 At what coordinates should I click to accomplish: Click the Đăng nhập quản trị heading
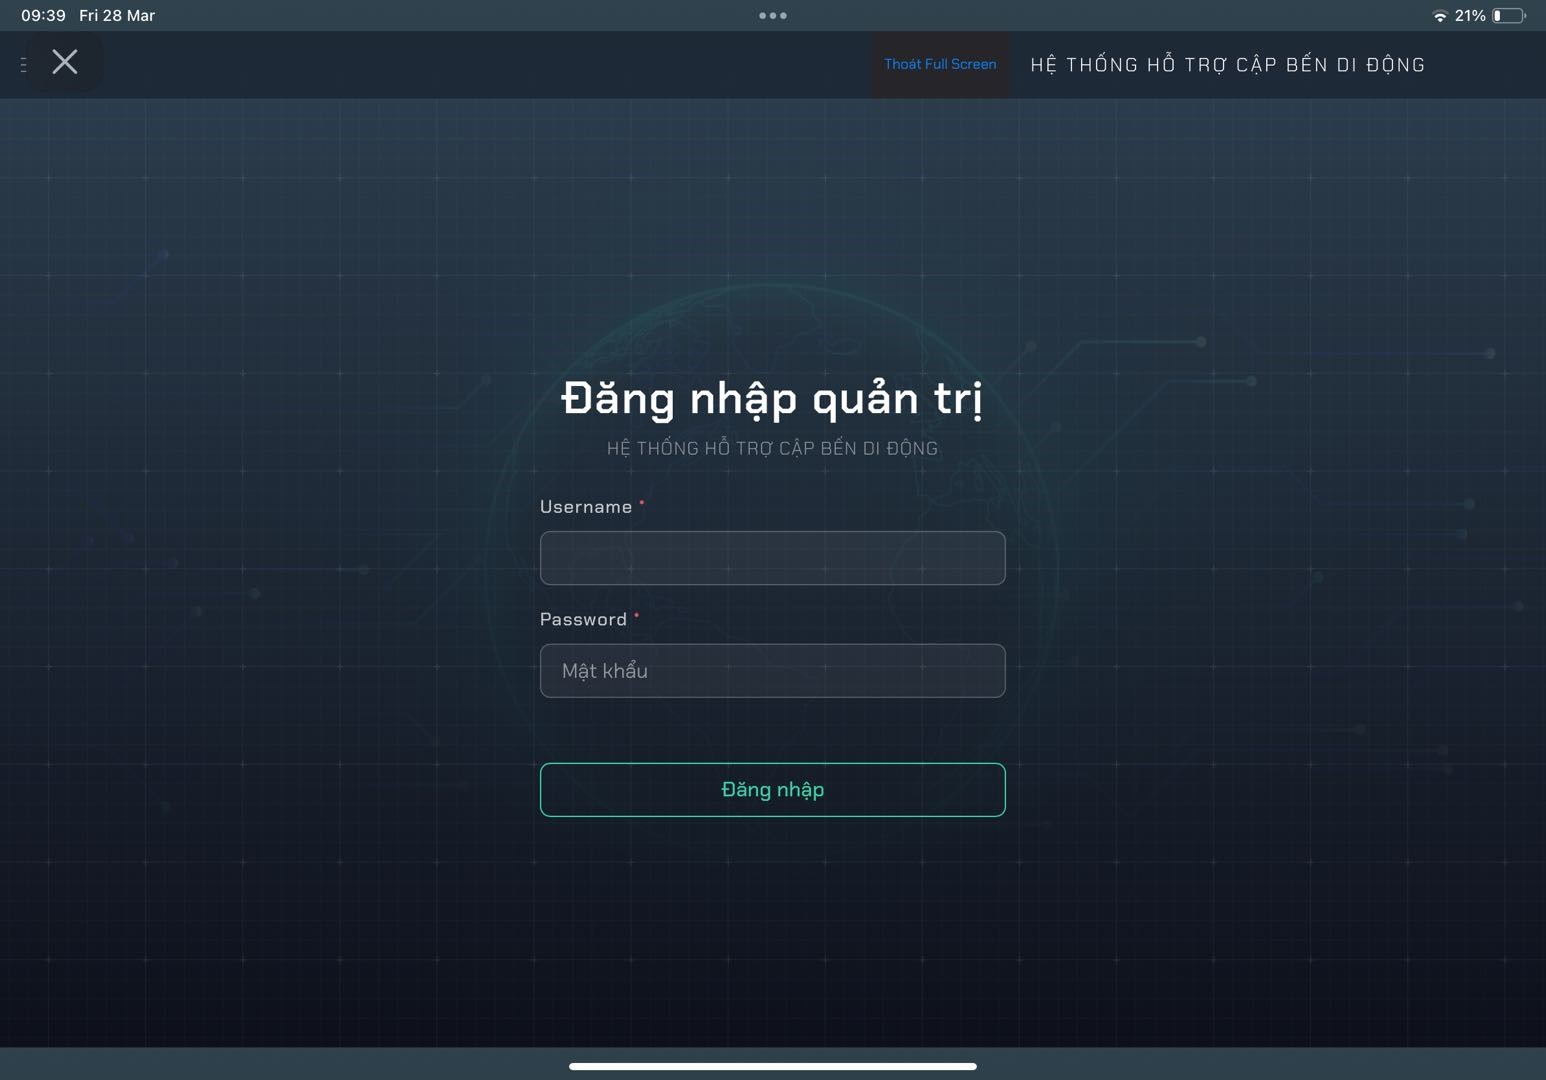click(772, 399)
